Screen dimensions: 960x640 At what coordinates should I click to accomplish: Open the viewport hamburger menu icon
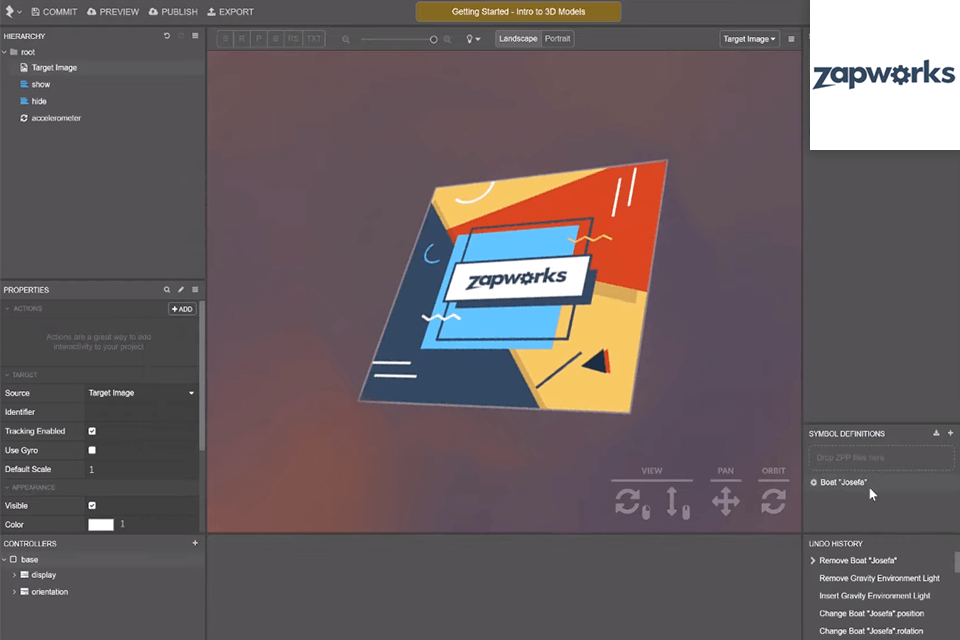coord(791,39)
